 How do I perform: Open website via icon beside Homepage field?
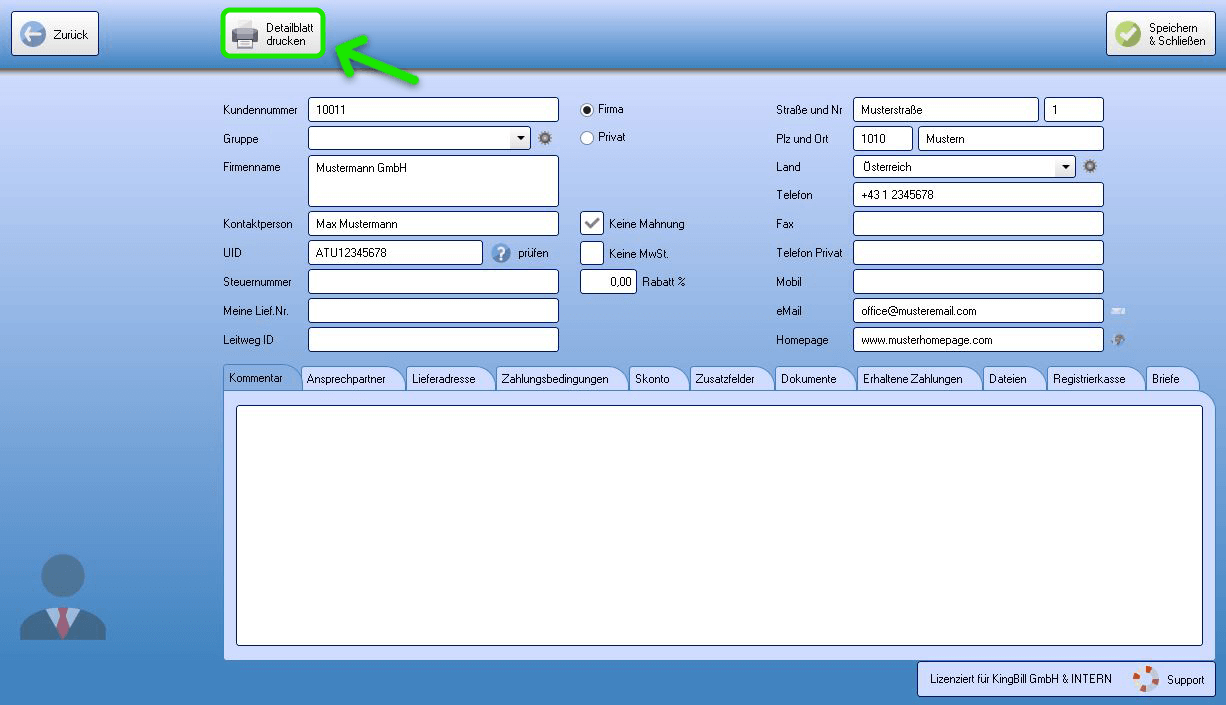pyautogui.click(x=1118, y=340)
